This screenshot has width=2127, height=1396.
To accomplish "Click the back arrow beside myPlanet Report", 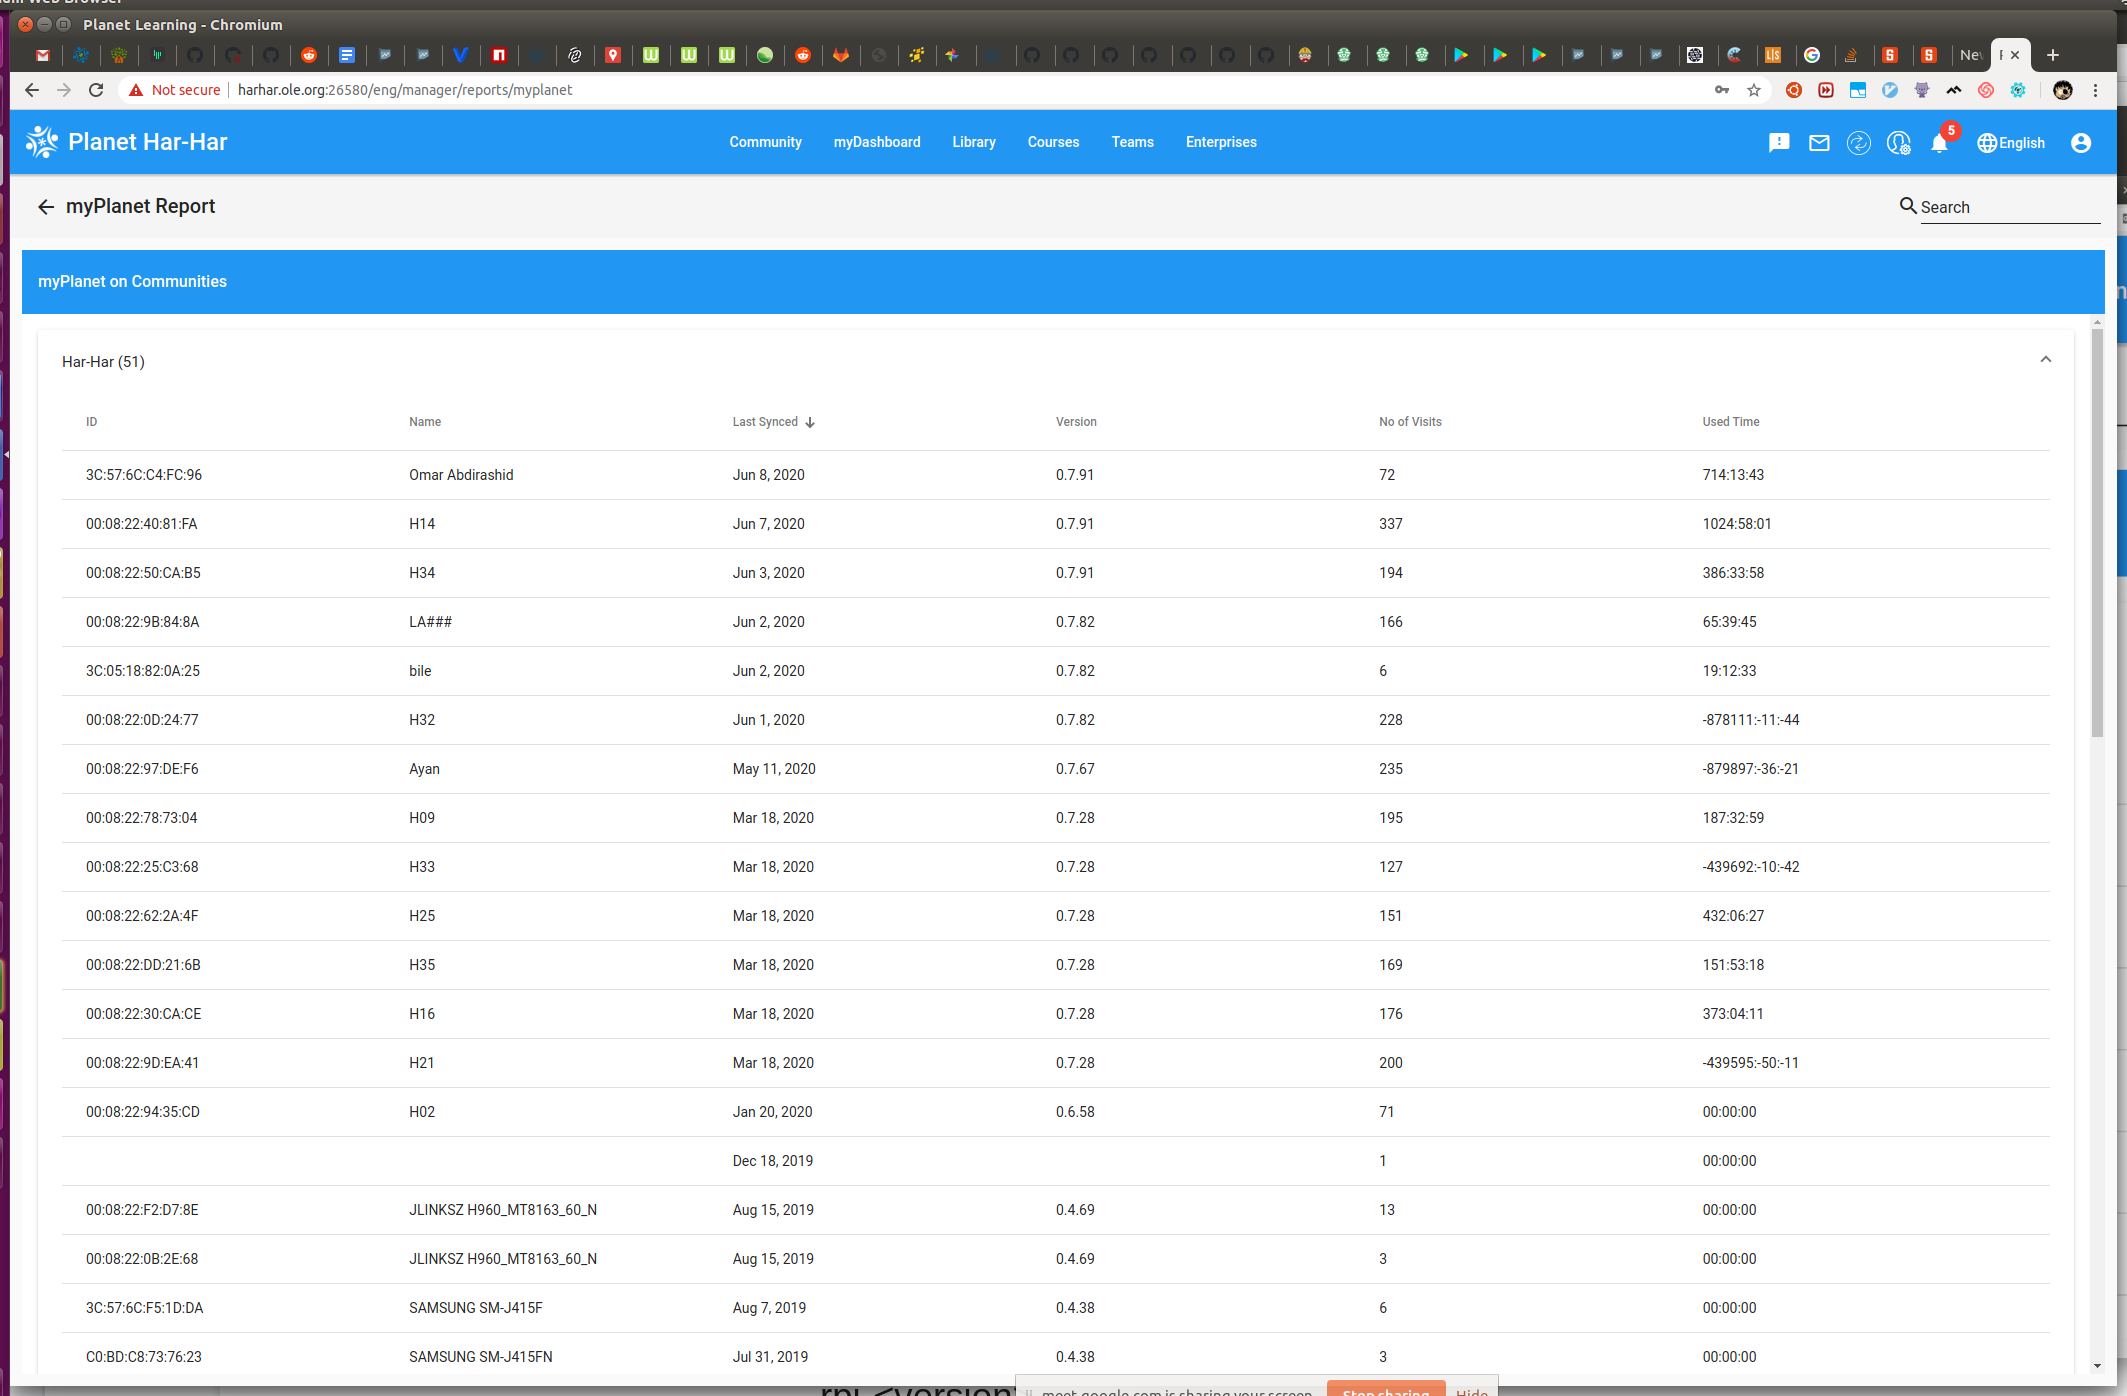I will [x=46, y=206].
